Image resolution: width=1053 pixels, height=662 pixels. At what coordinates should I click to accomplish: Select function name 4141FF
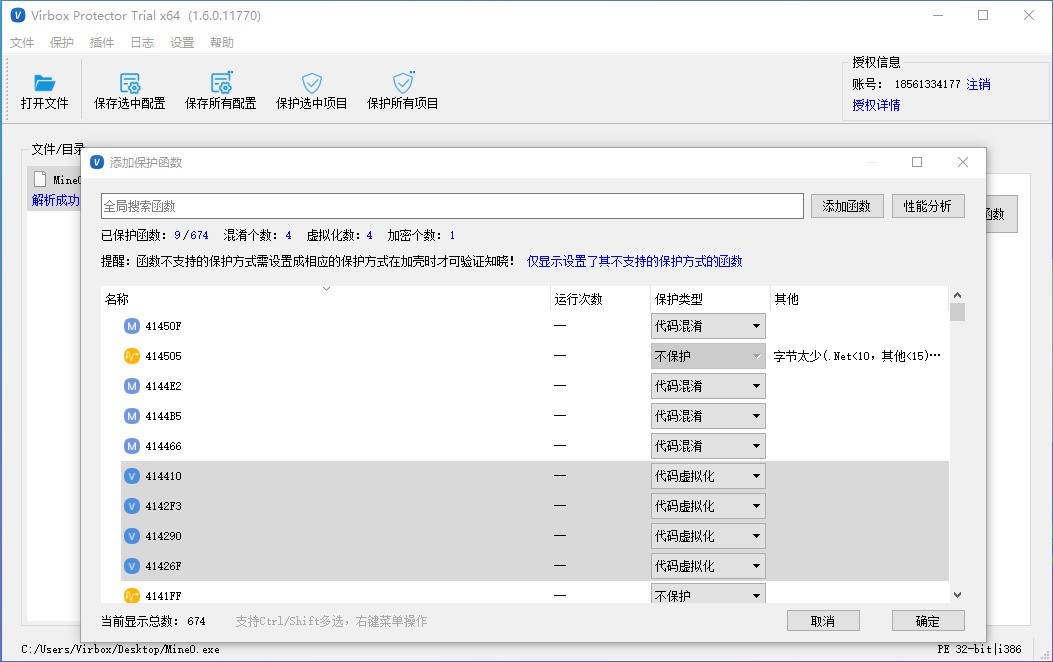163,596
